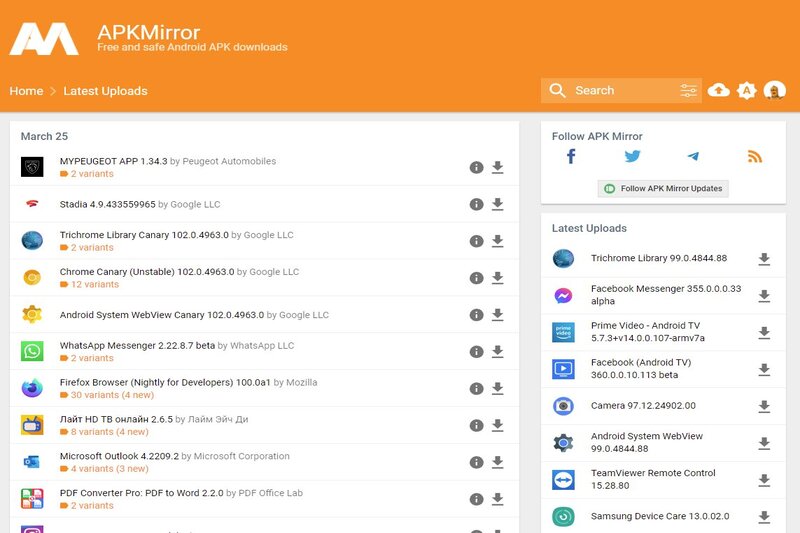This screenshot has height=533, width=800.
Task: Select Latest Uploads breadcrumb
Action: point(105,91)
